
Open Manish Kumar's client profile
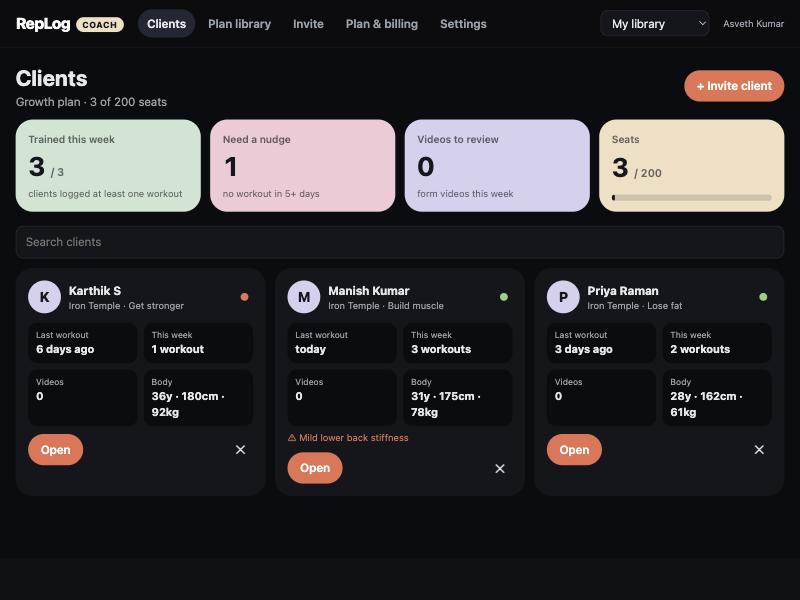coord(315,468)
